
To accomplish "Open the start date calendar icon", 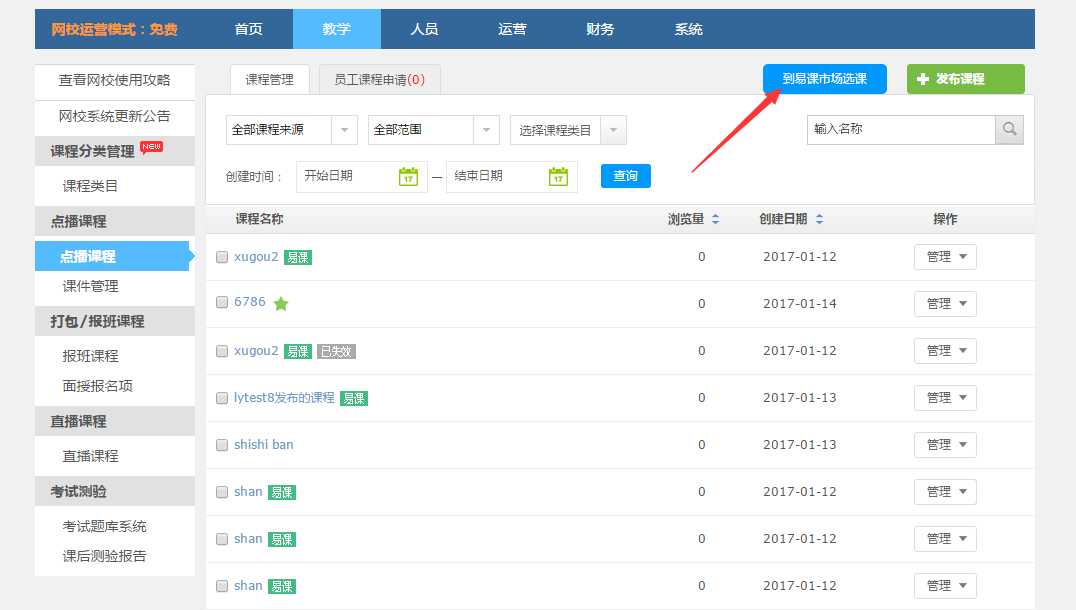I will pos(408,177).
